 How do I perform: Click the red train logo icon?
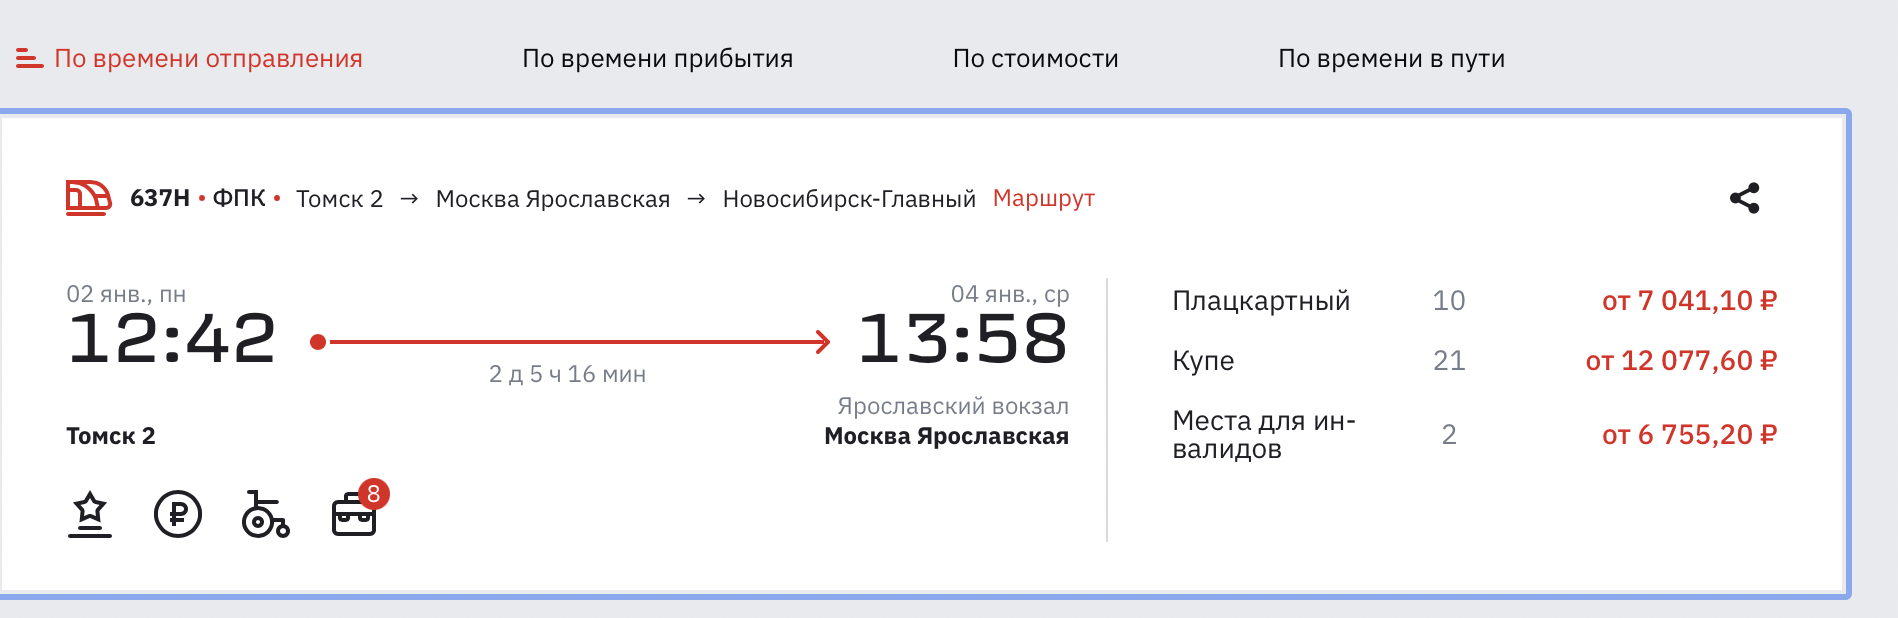coord(88,198)
